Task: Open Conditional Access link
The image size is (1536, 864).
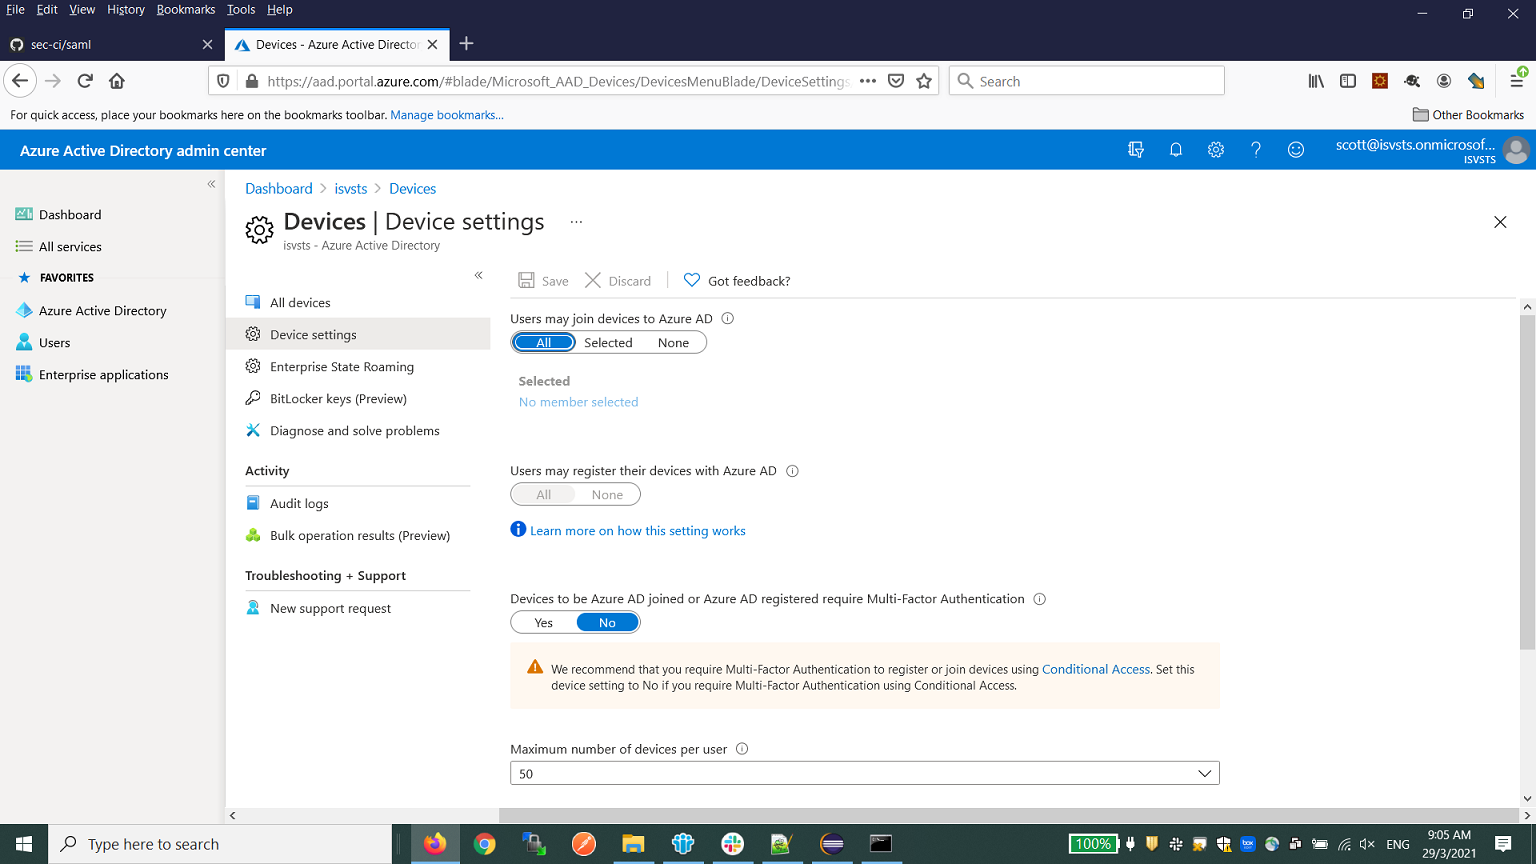Action: click(1096, 670)
